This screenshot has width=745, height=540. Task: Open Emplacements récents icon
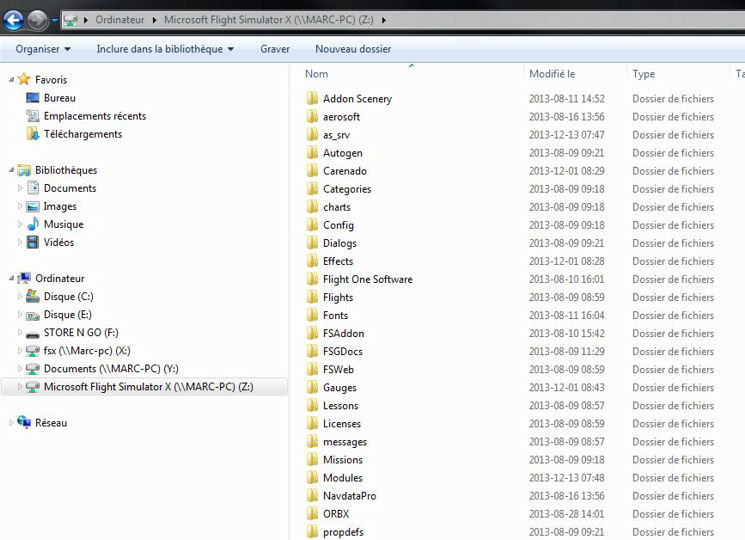tap(33, 116)
